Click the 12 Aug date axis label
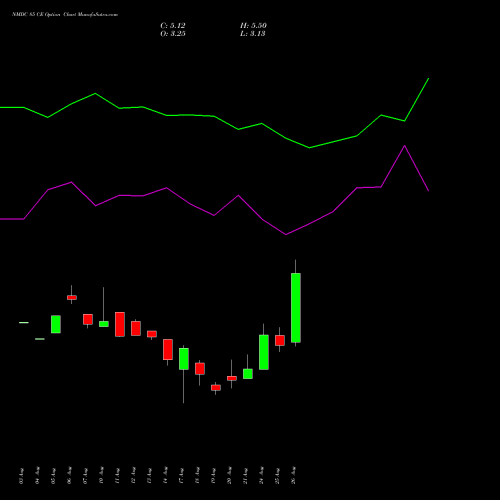The image size is (500, 500). click(133, 476)
